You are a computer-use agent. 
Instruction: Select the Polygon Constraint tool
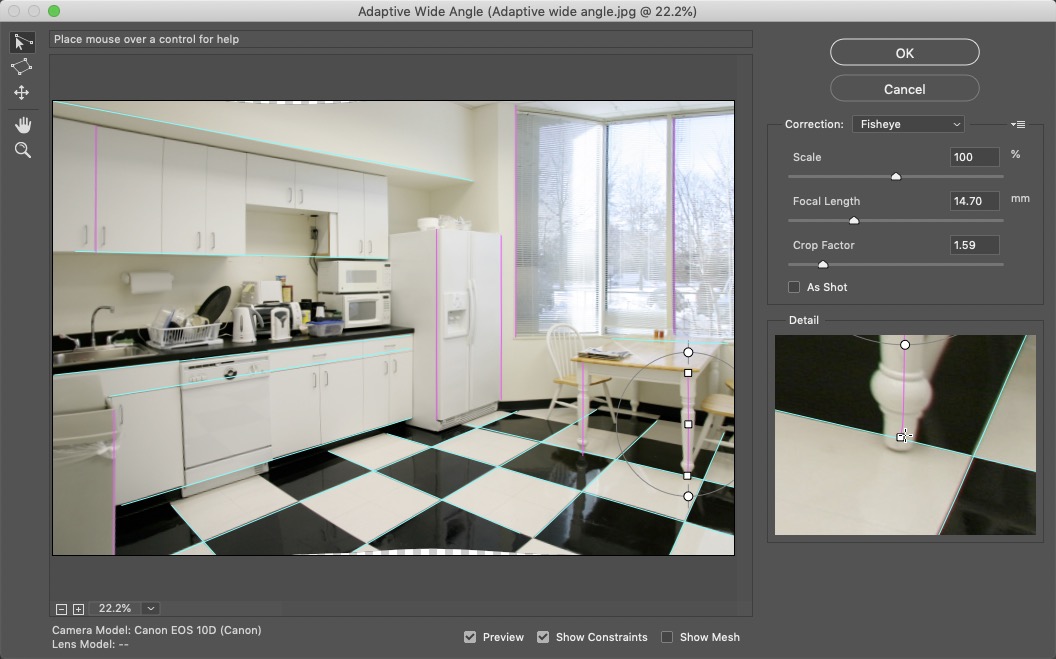pos(21,67)
